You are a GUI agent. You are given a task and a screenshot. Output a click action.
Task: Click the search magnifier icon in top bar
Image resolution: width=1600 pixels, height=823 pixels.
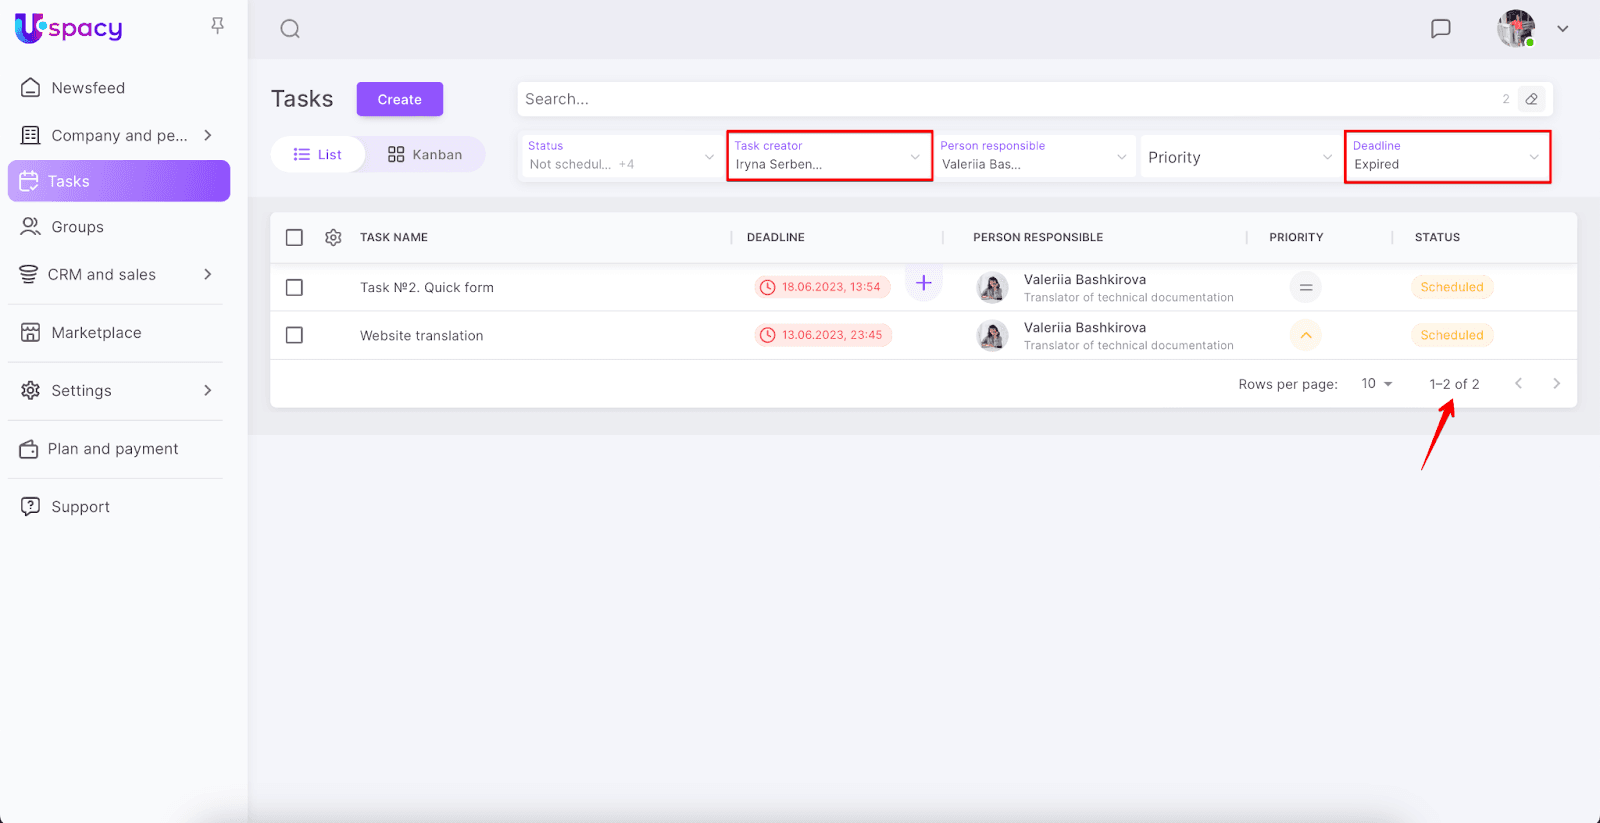290,29
